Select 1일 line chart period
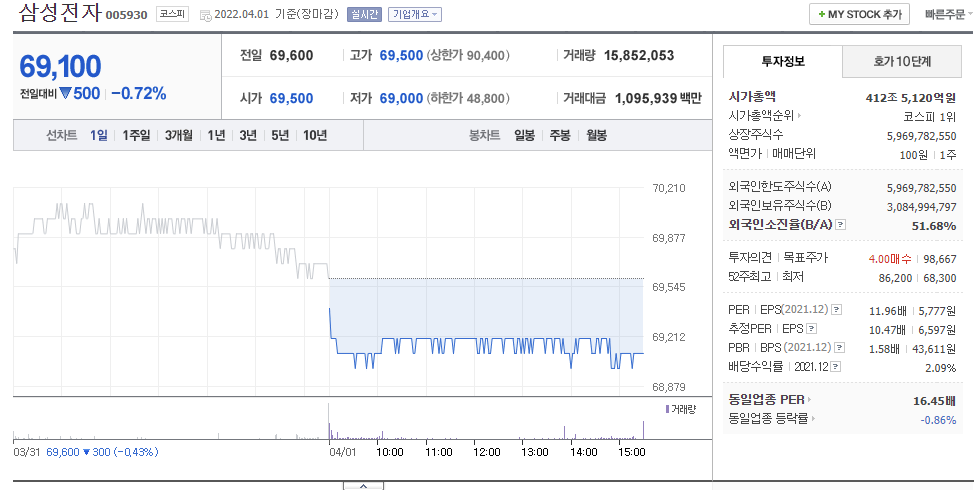977x490 pixels. coord(98,135)
